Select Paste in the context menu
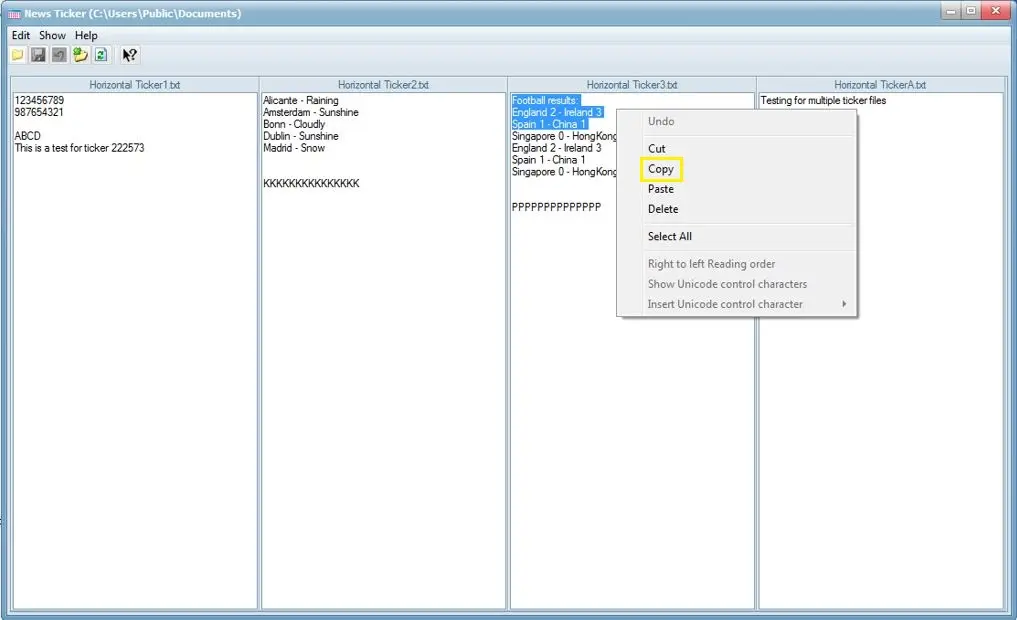This screenshot has width=1017, height=620. [x=661, y=189]
